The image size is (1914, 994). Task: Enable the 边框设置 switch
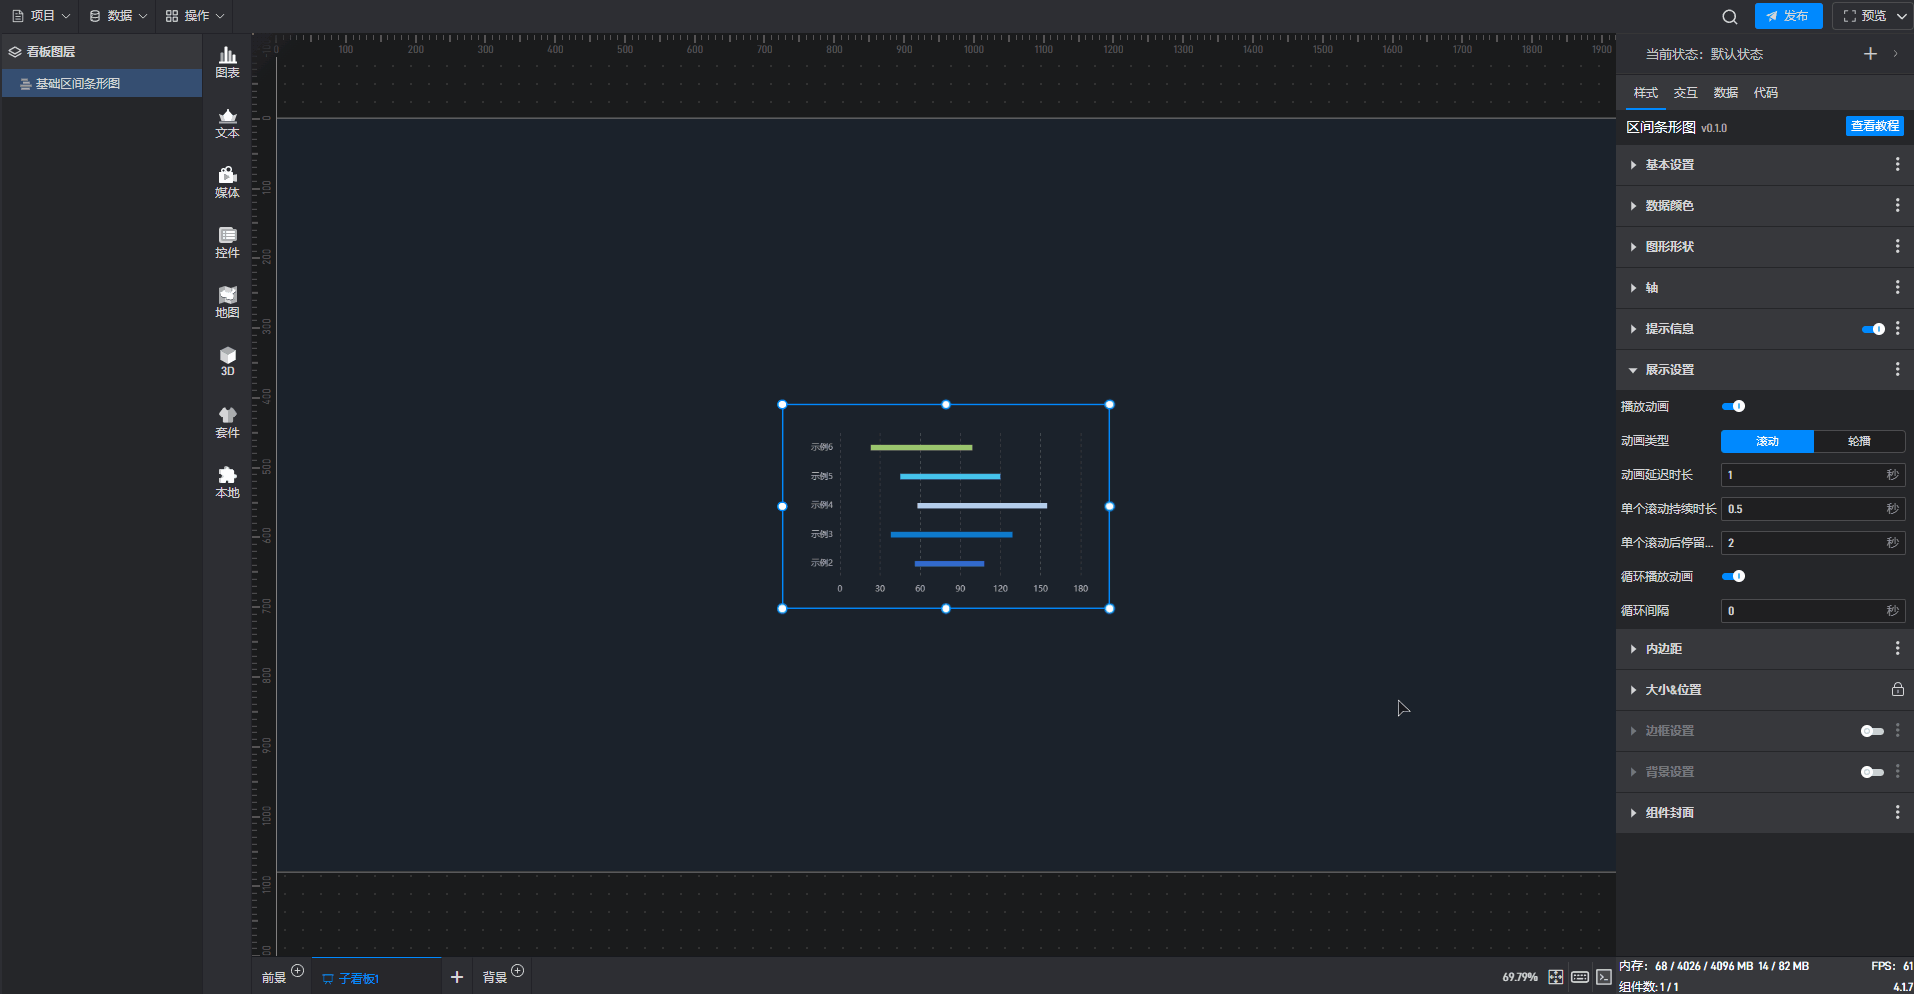1872,731
